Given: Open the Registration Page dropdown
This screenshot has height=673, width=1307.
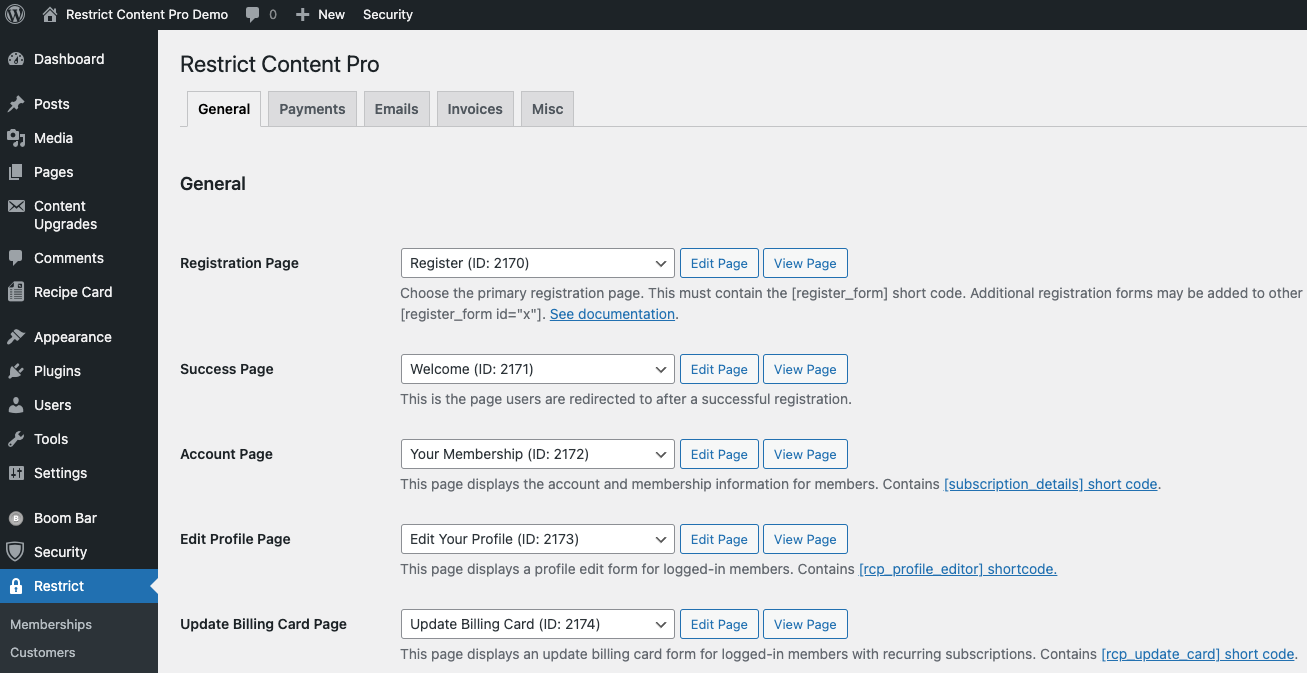Looking at the screenshot, I should (x=537, y=263).
